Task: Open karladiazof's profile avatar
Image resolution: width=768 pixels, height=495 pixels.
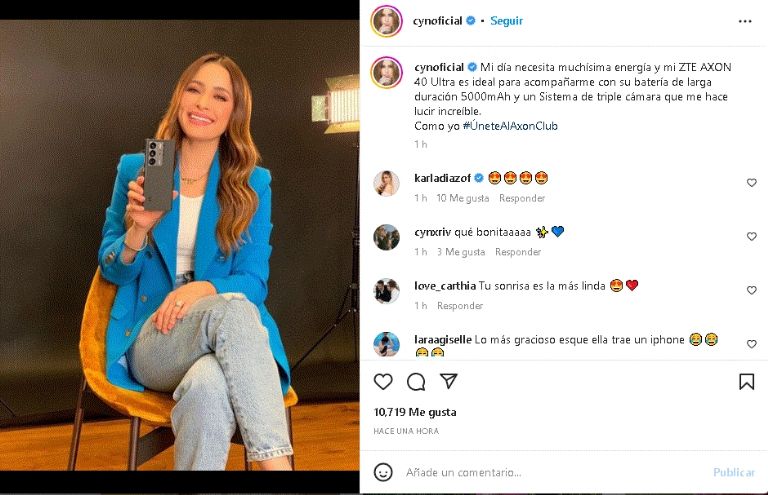Action: 386,183
